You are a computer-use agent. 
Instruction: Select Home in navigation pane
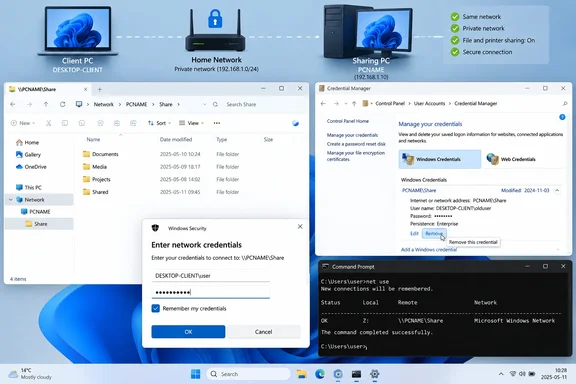click(27, 142)
